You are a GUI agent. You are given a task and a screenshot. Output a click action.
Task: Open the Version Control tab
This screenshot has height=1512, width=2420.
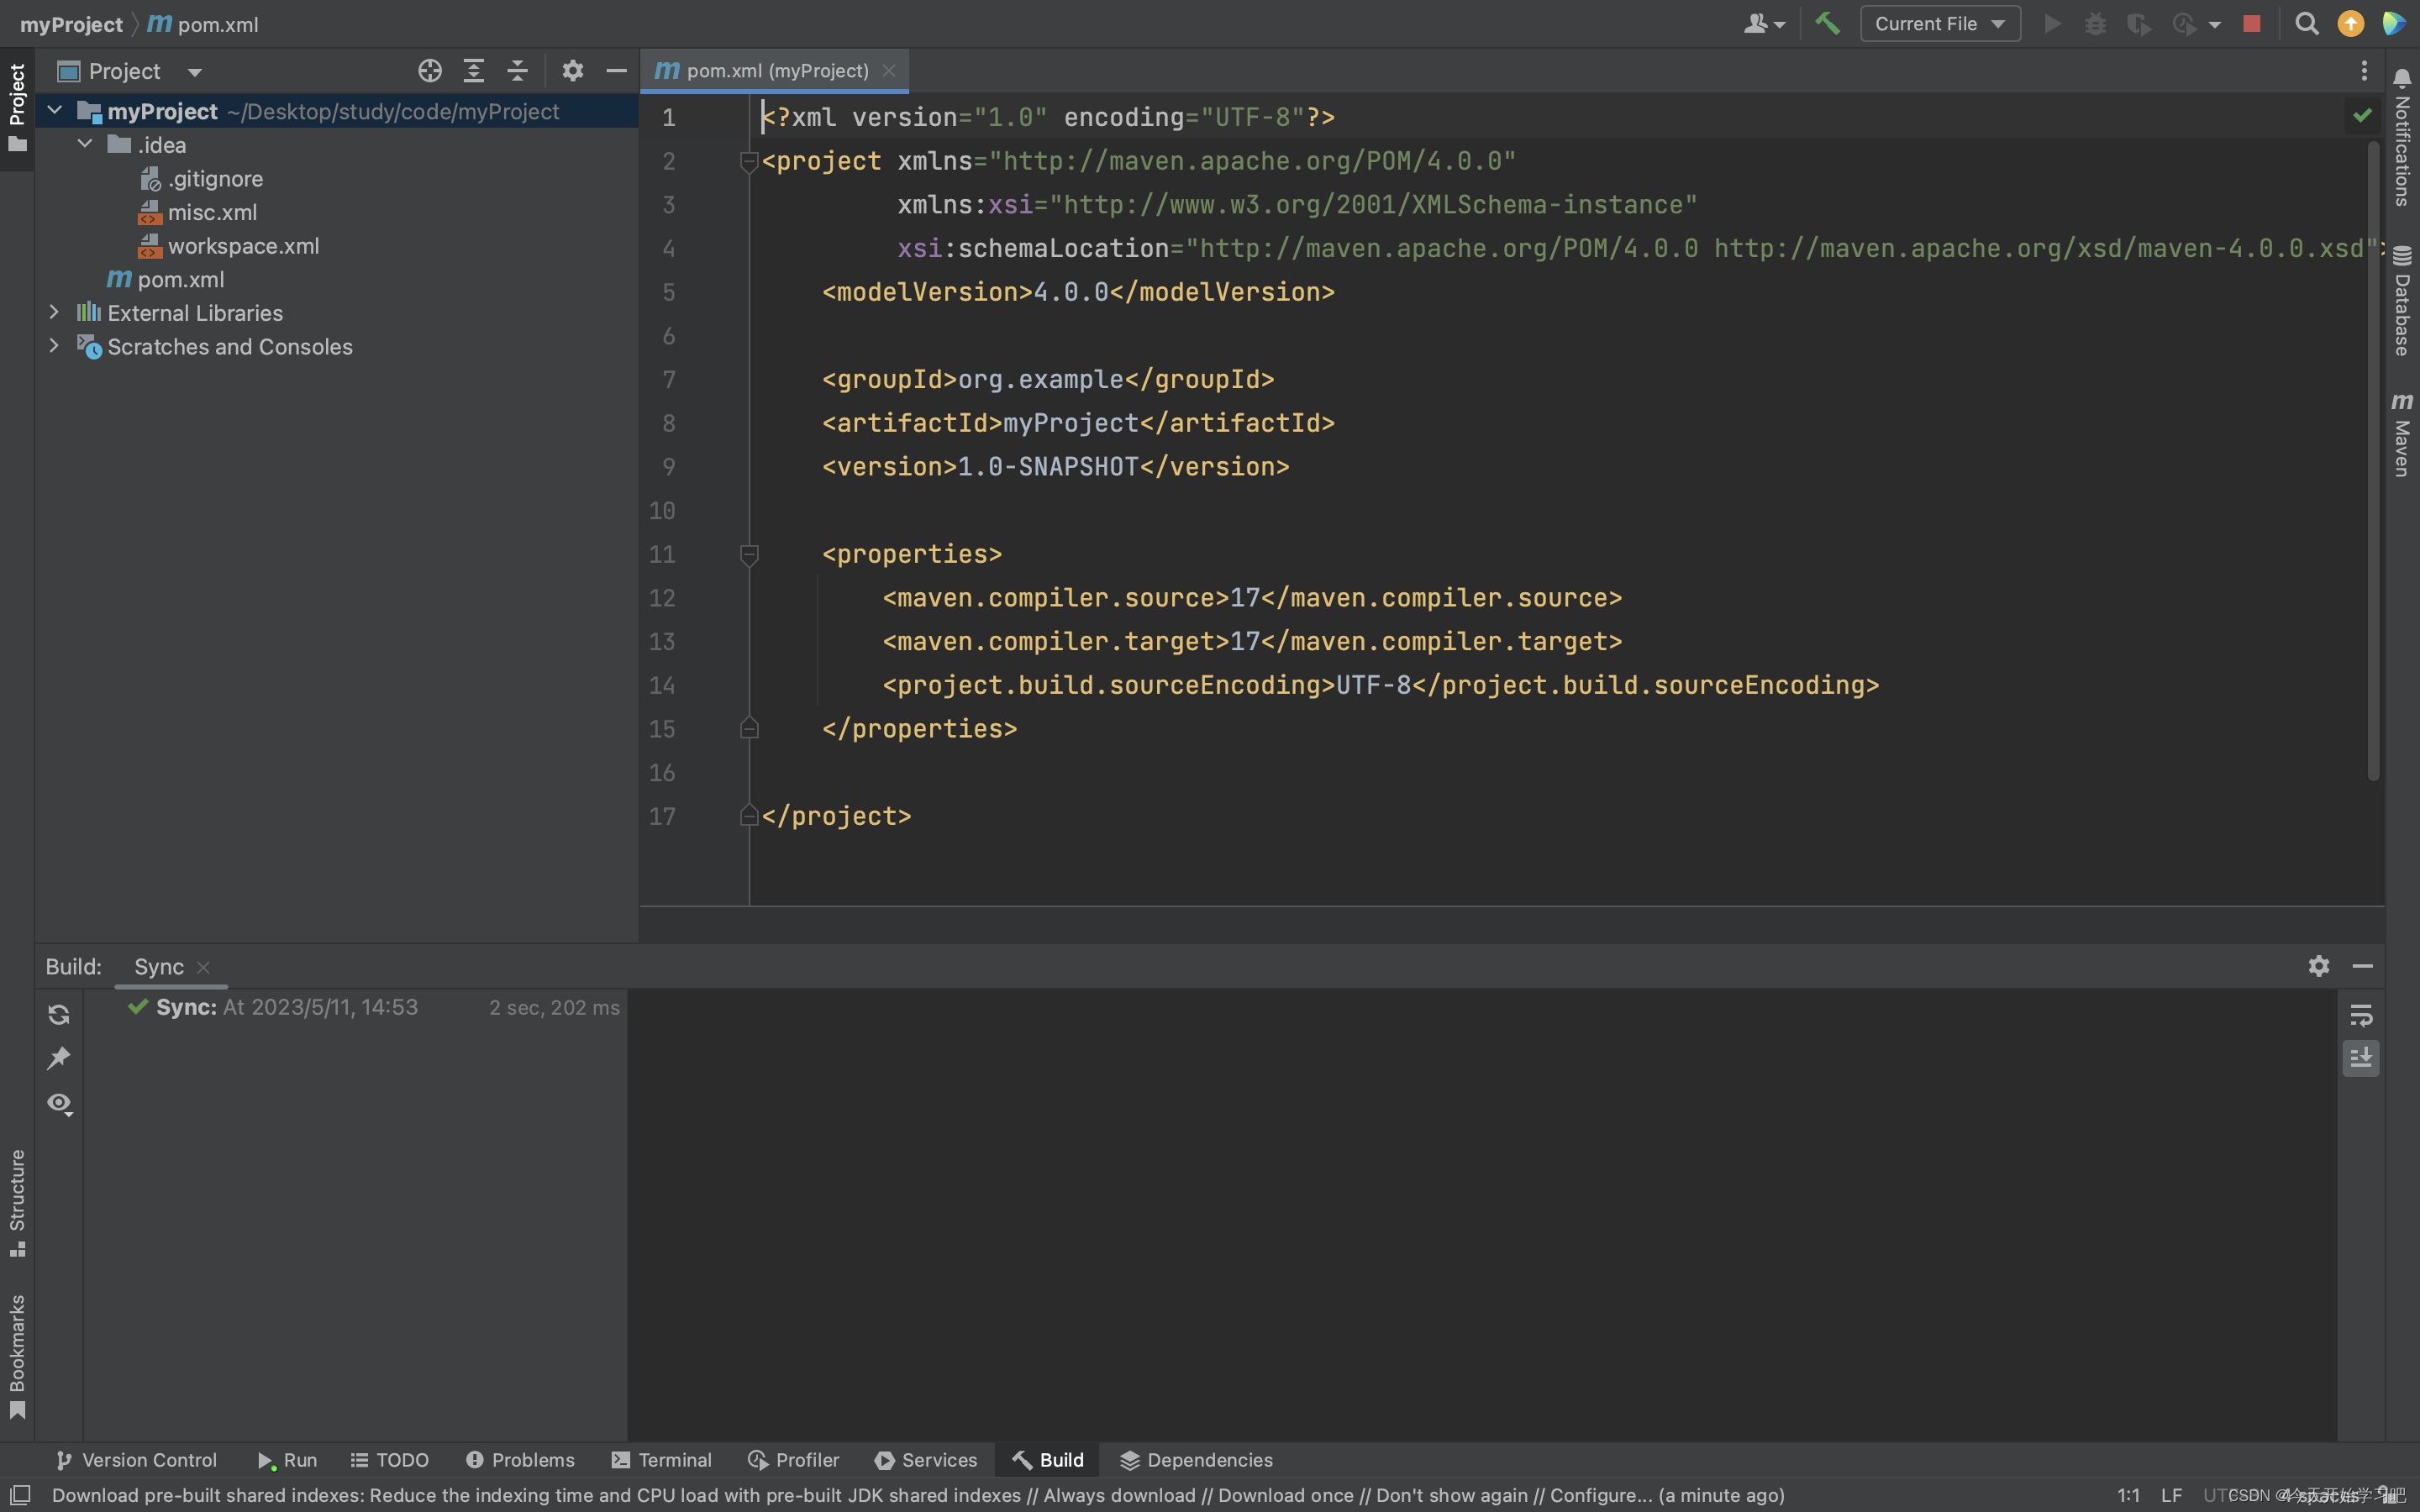(x=136, y=1460)
